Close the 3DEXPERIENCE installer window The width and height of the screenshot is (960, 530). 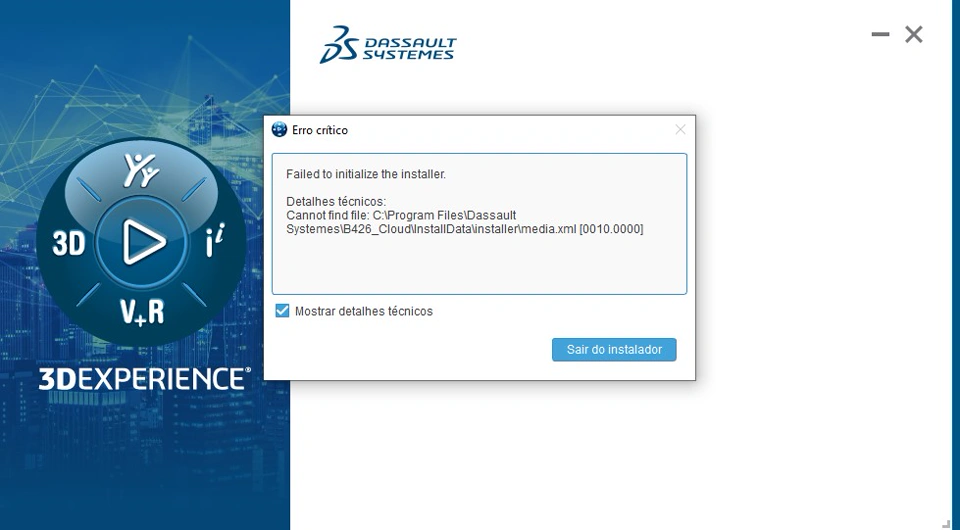(x=913, y=34)
